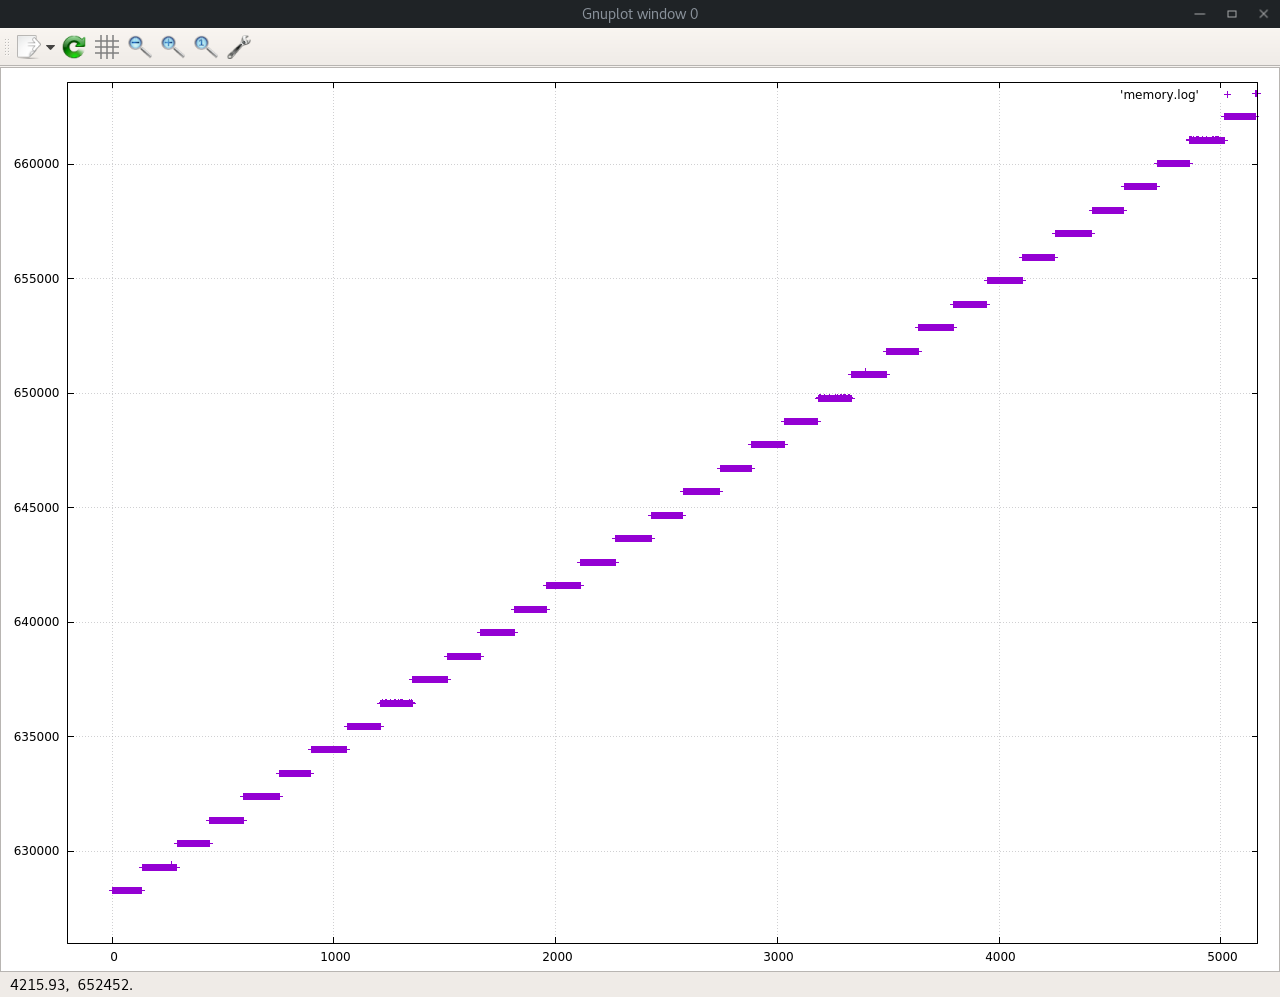1280x997 pixels.
Task: Click the 'memory.log' legend entry
Action: click(1159, 95)
